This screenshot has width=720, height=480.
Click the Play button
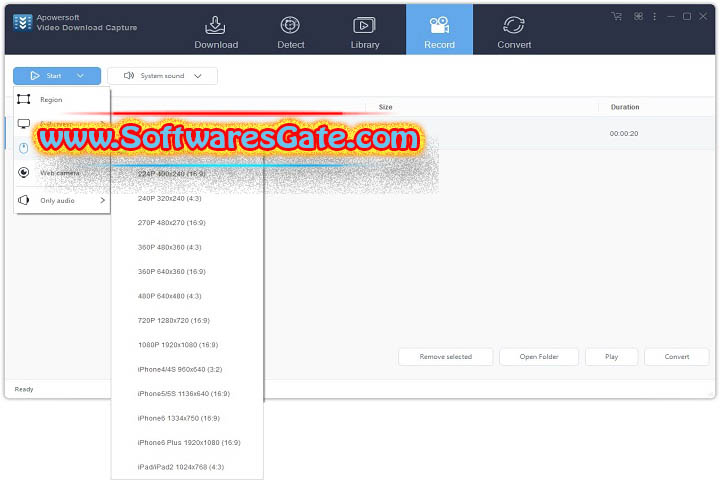pos(611,357)
